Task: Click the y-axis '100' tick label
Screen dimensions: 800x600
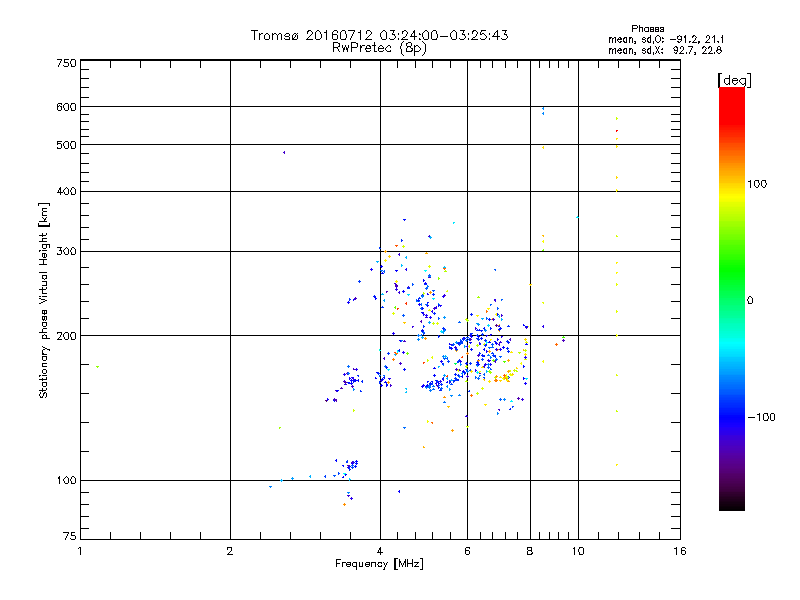Action: (x=66, y=481)
